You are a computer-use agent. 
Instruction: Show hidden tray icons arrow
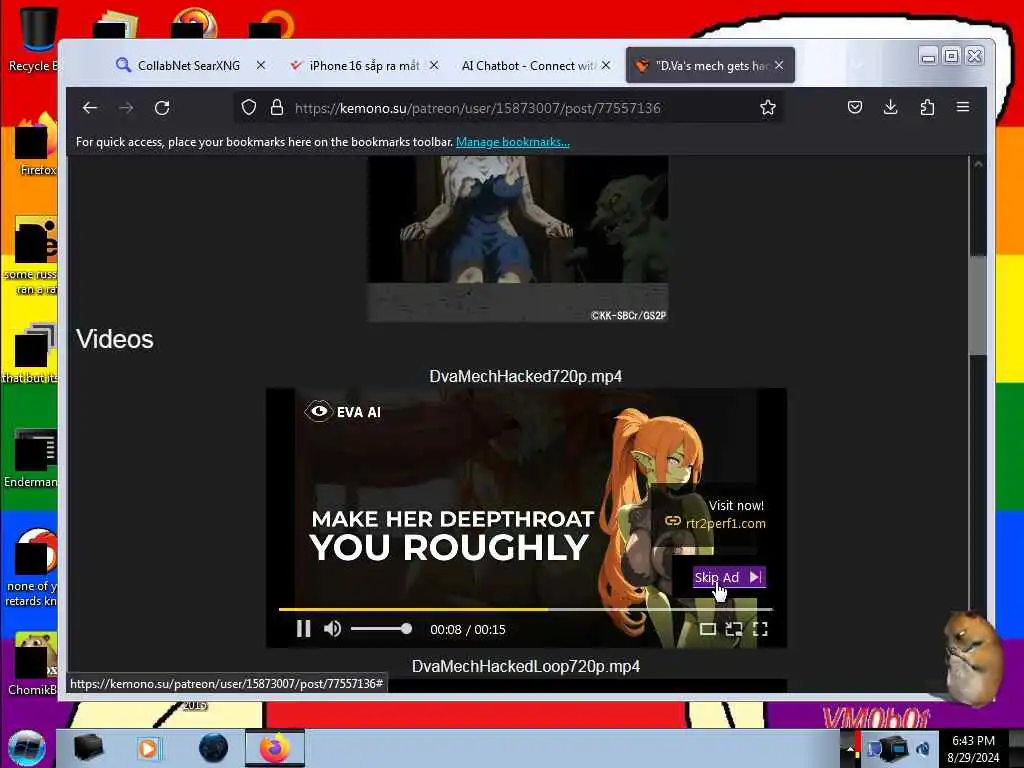pyautogui.click(x=850, y=749)
